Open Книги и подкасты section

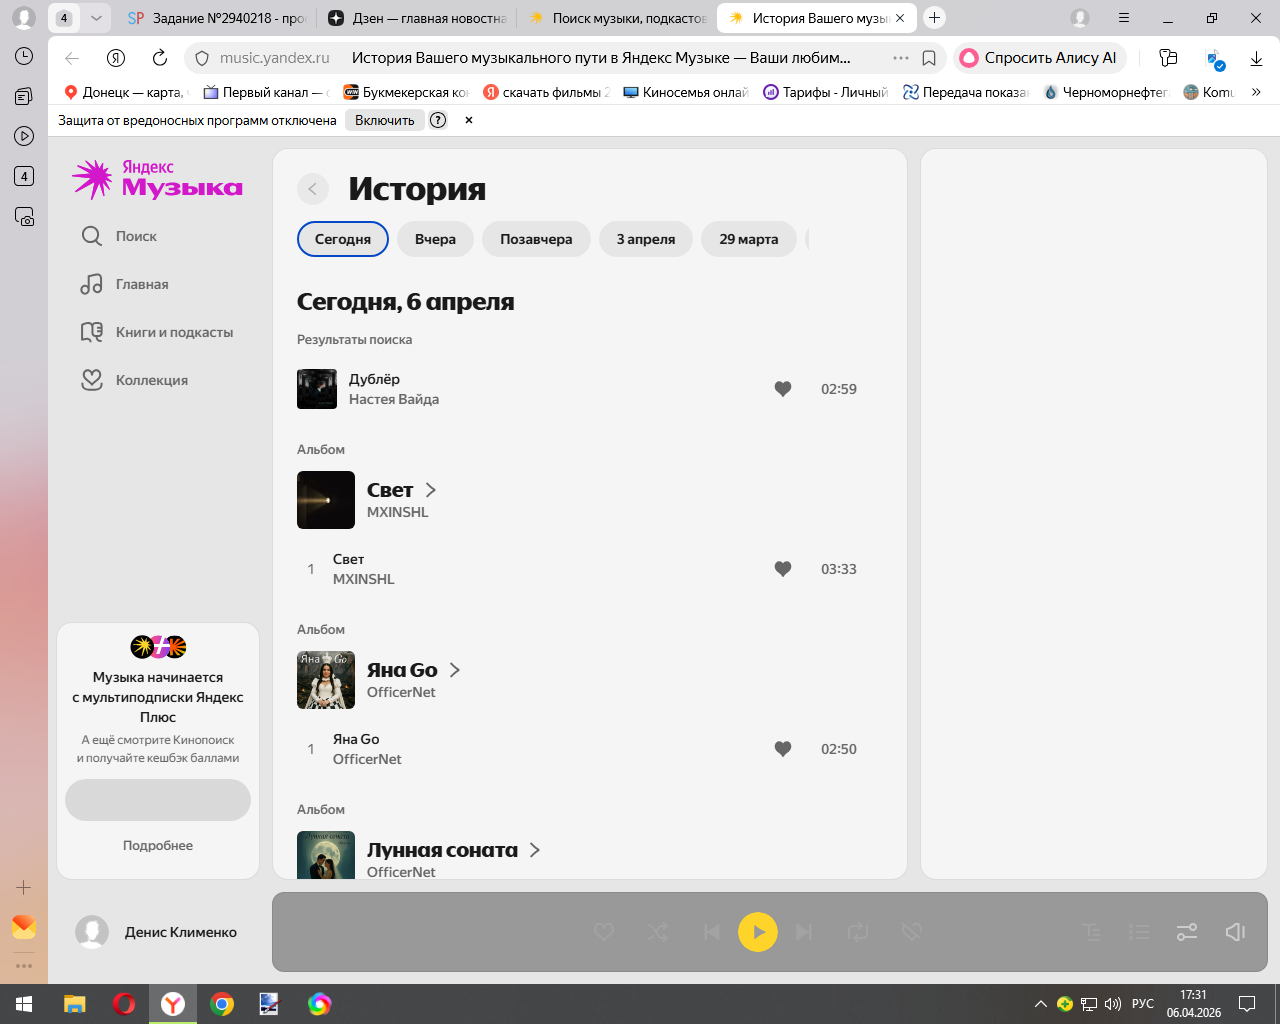tap(157, 332)
